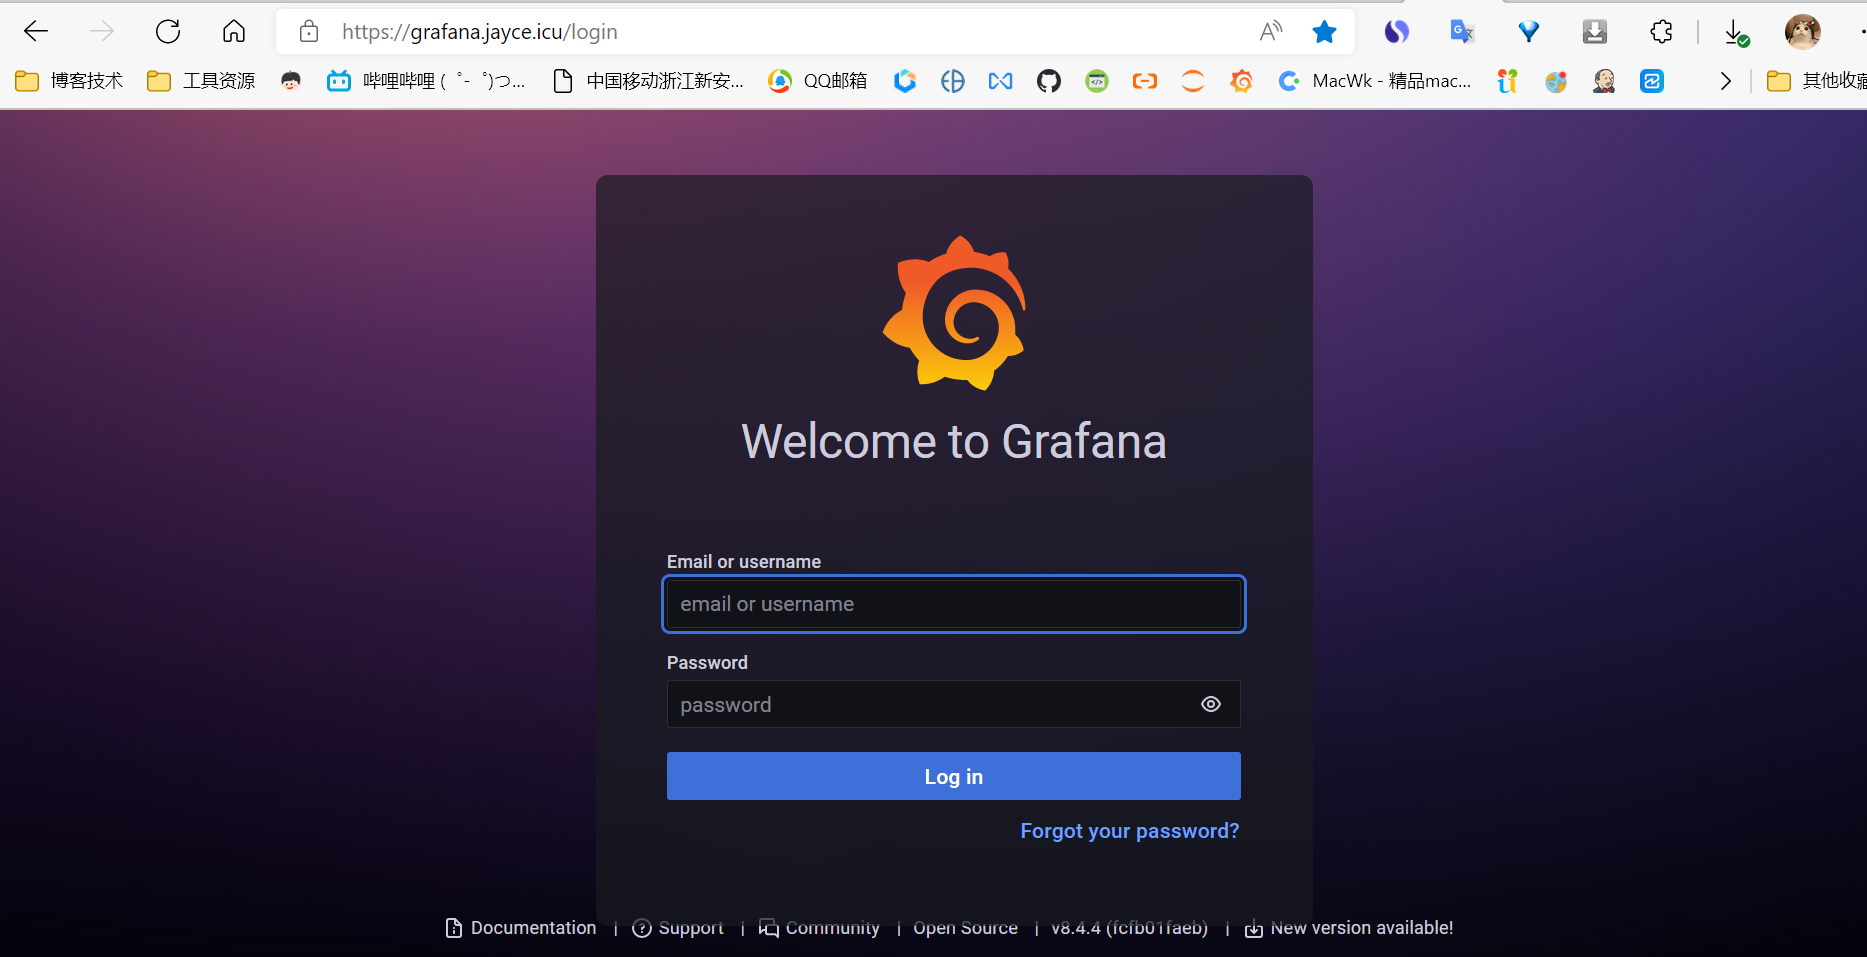Open the QQ邮箱 bookmark
This screenshot has height=957, width=1867.
point(816,81)
